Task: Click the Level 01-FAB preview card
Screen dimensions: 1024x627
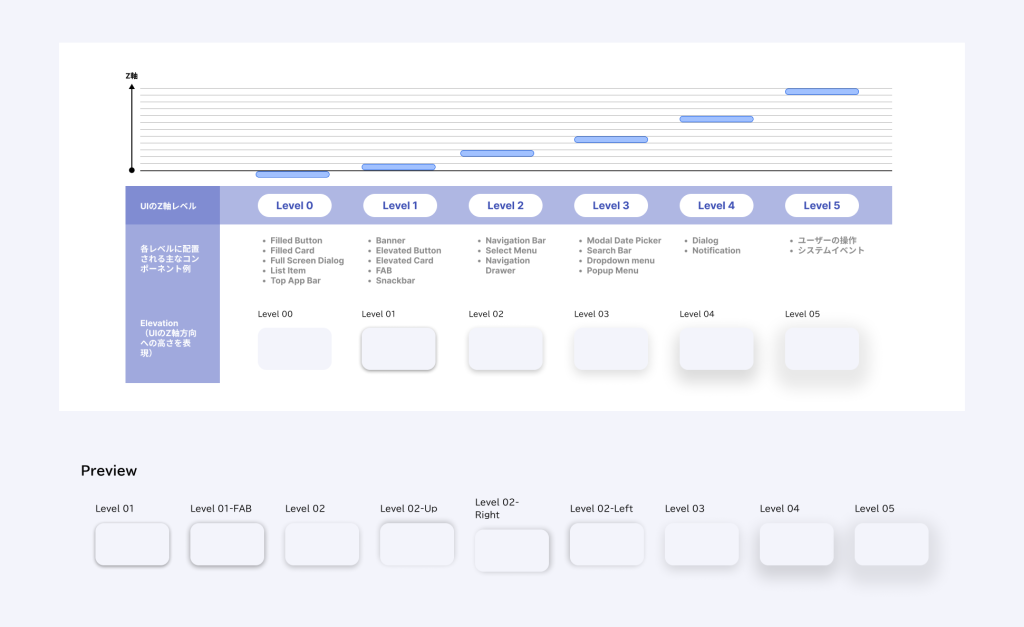Action: pyautogui.click(x=227, y=544)
